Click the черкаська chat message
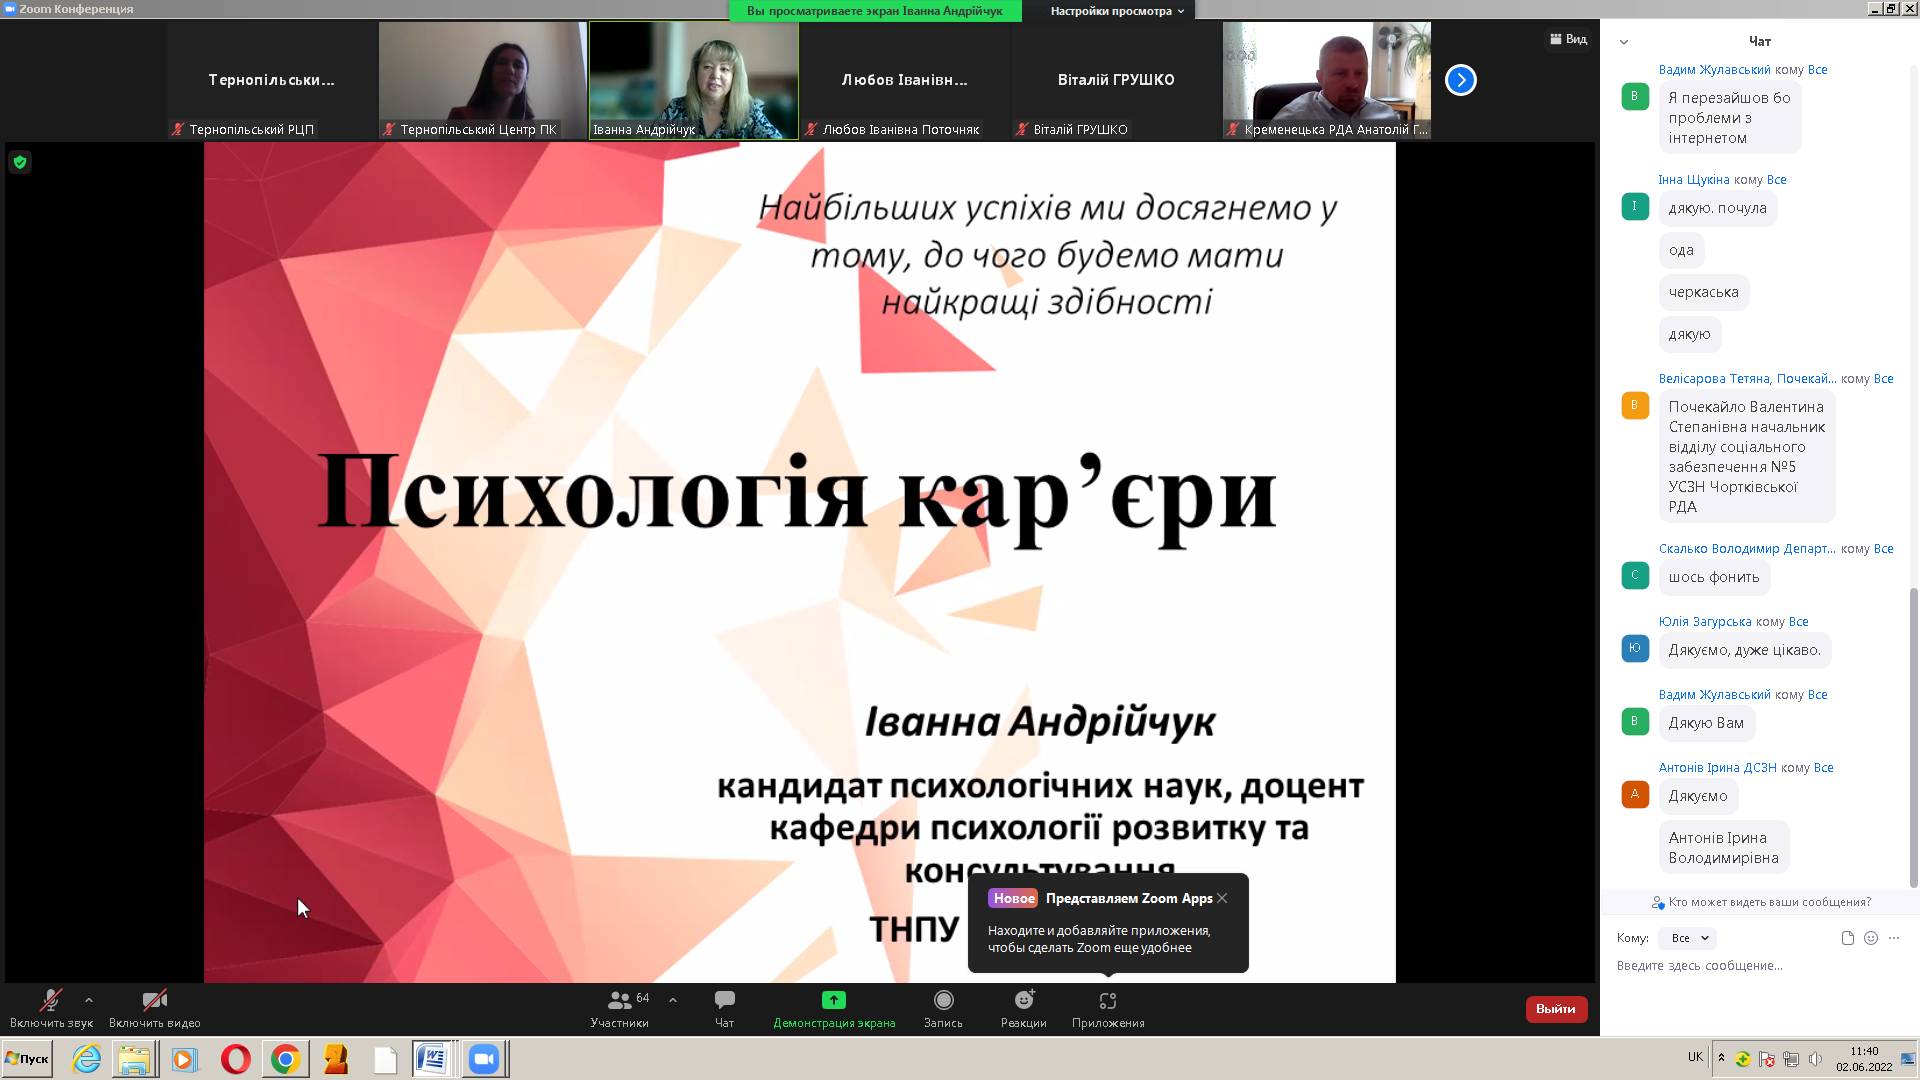Viewport: 1920px width, 1080px height. point(1704,292)
